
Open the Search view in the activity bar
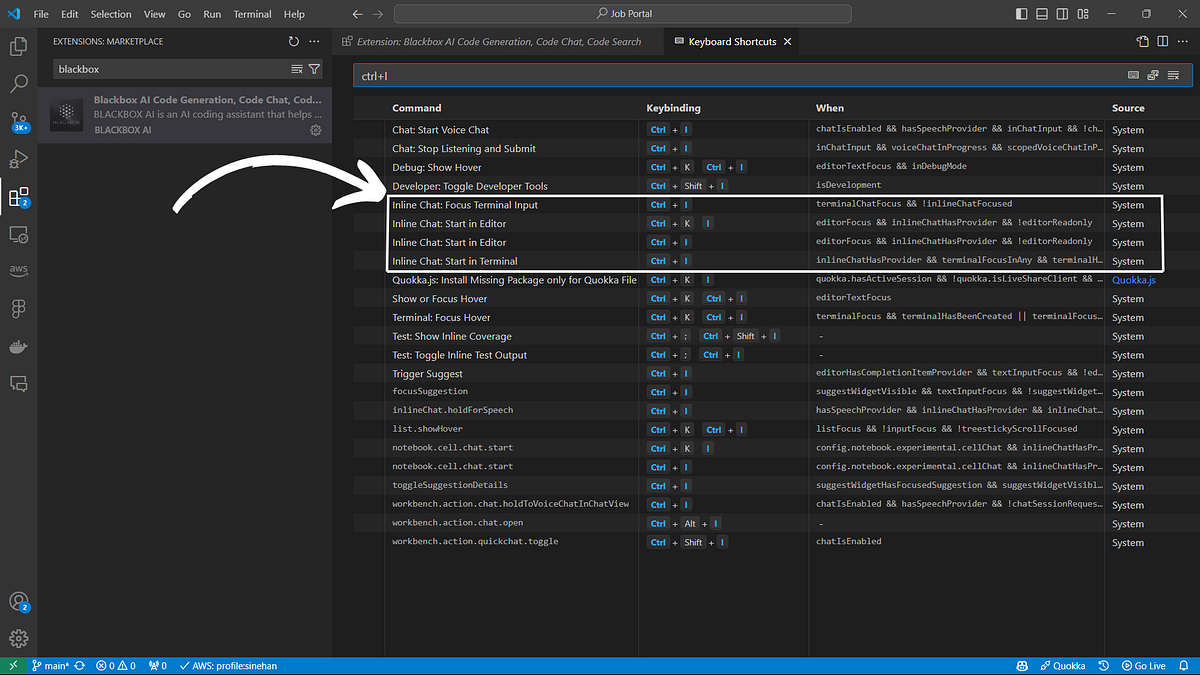click(x=18, y=84)
